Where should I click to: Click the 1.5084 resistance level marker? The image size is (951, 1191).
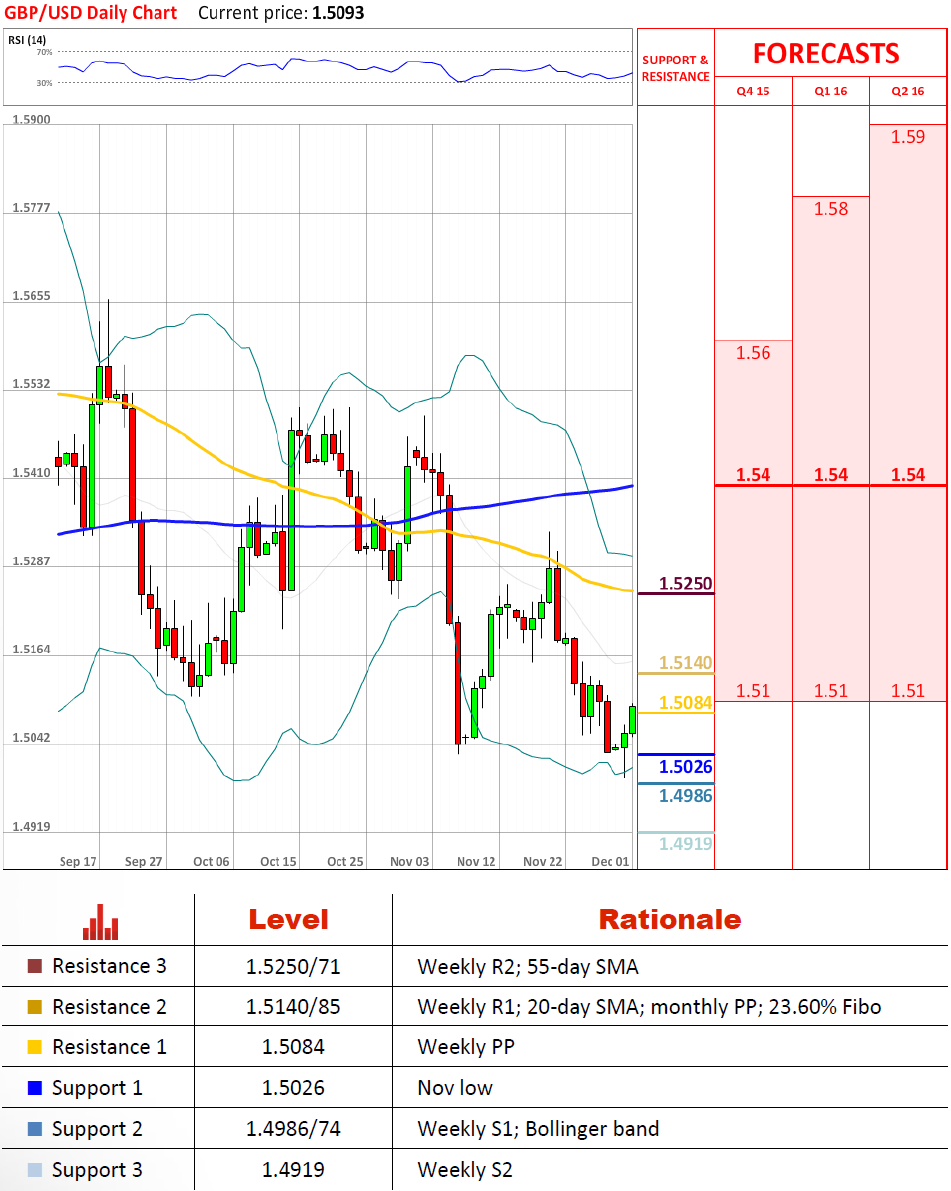pos(685,703)
